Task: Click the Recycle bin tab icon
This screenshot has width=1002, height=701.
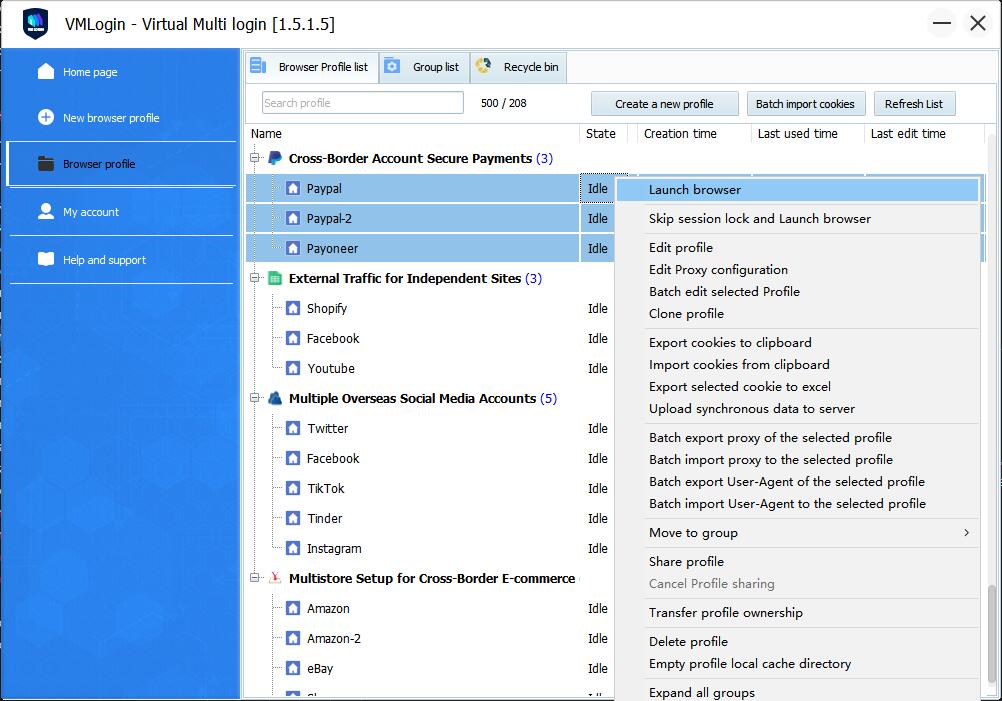Action: tap(483, 65)
